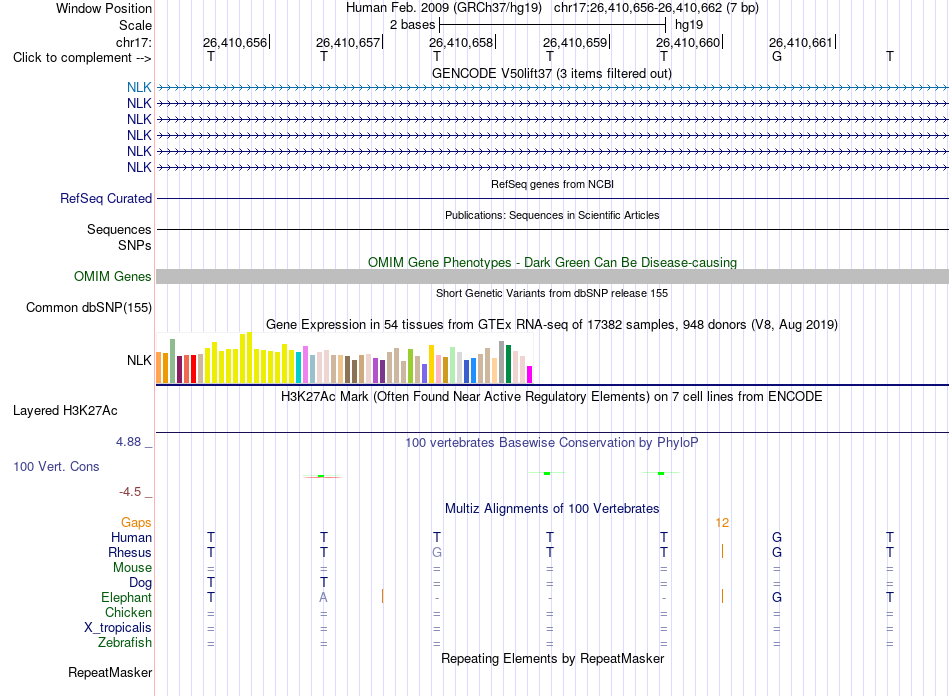The image size is (950, 696).
Task: Click the Dog species label
Action: pyautogui.click(x=140, y=582)
